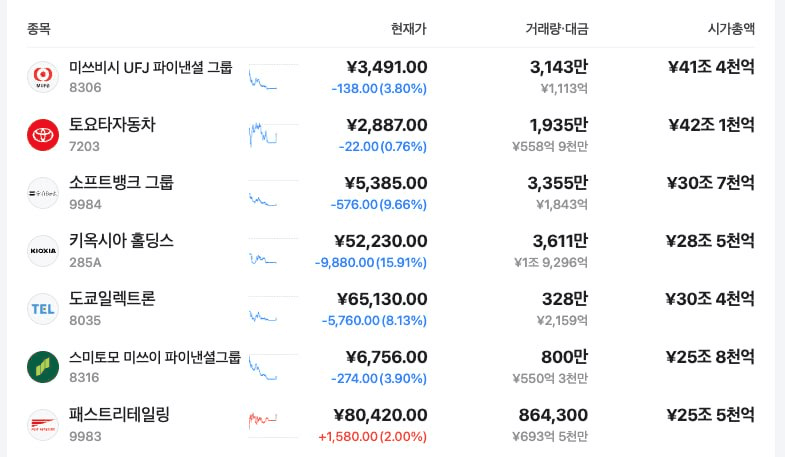Click the TEL Tokyo Electron logo icon

43,309
